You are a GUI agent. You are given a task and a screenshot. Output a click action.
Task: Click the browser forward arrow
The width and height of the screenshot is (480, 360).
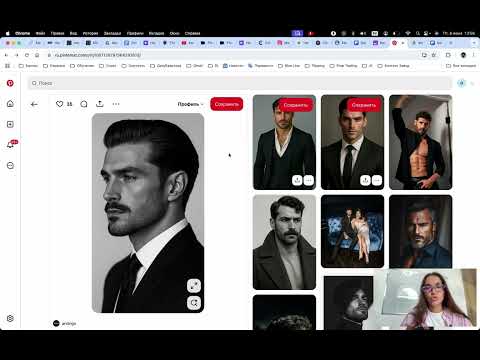click(x=17, y=55)
